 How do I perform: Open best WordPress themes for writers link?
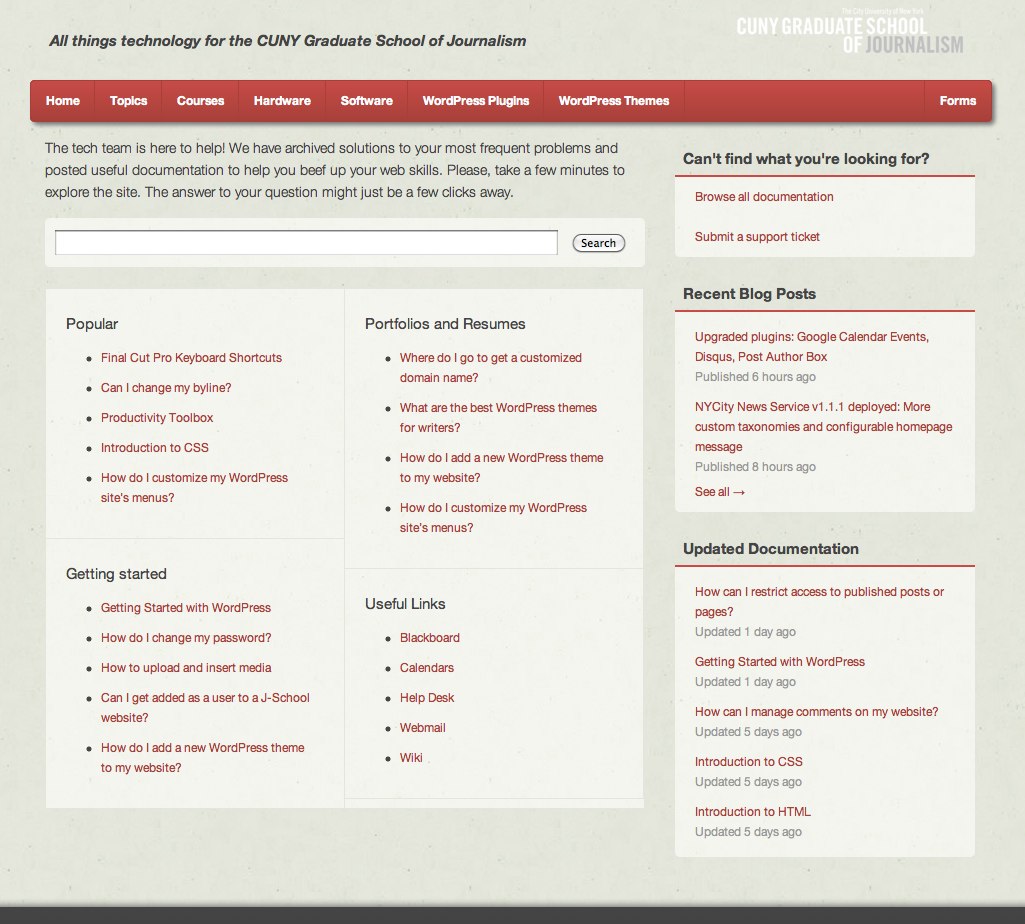pos(498,417)
